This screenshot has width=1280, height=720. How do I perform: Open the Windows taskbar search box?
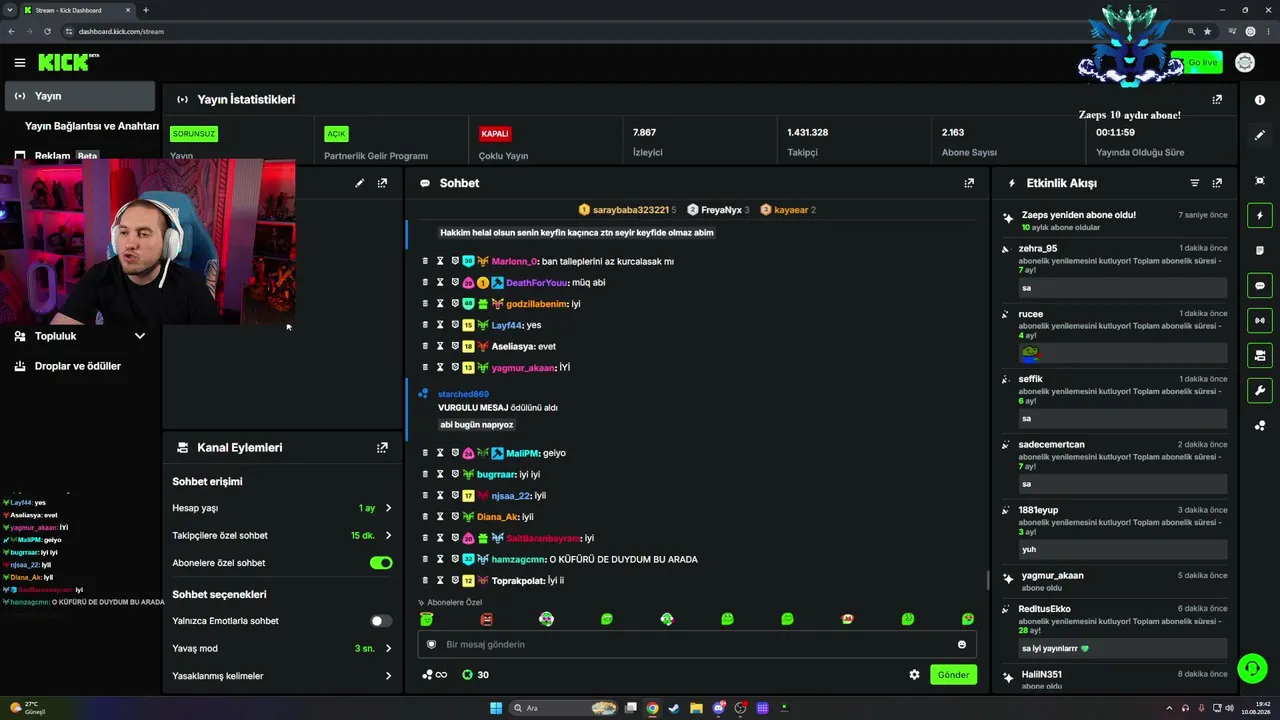565,708
